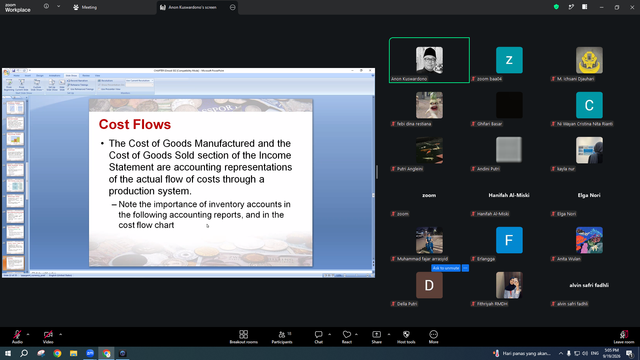Click the Cost Flows slide title
The width and height of the screenshot is (640, 360).
tap(135, 124)
